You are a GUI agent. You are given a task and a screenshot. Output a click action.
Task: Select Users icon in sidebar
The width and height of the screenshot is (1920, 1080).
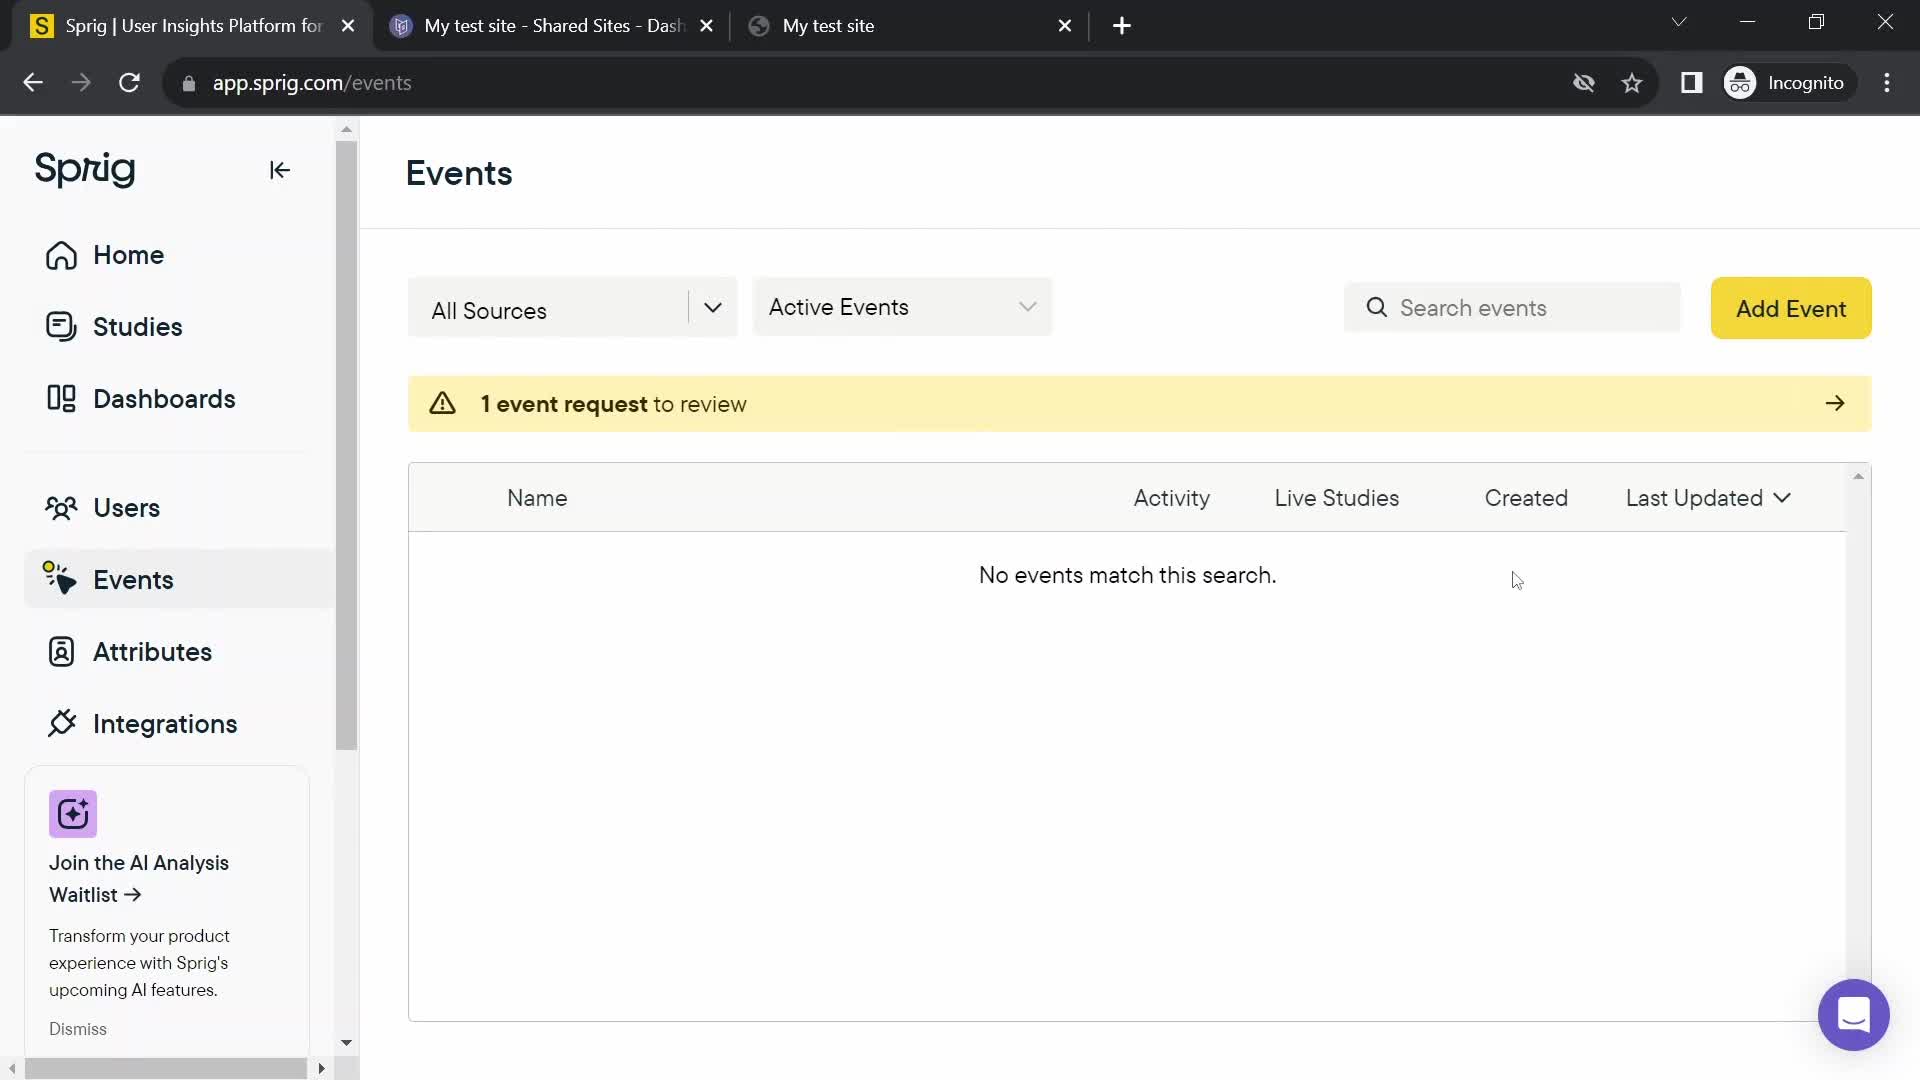pos(61,508)
